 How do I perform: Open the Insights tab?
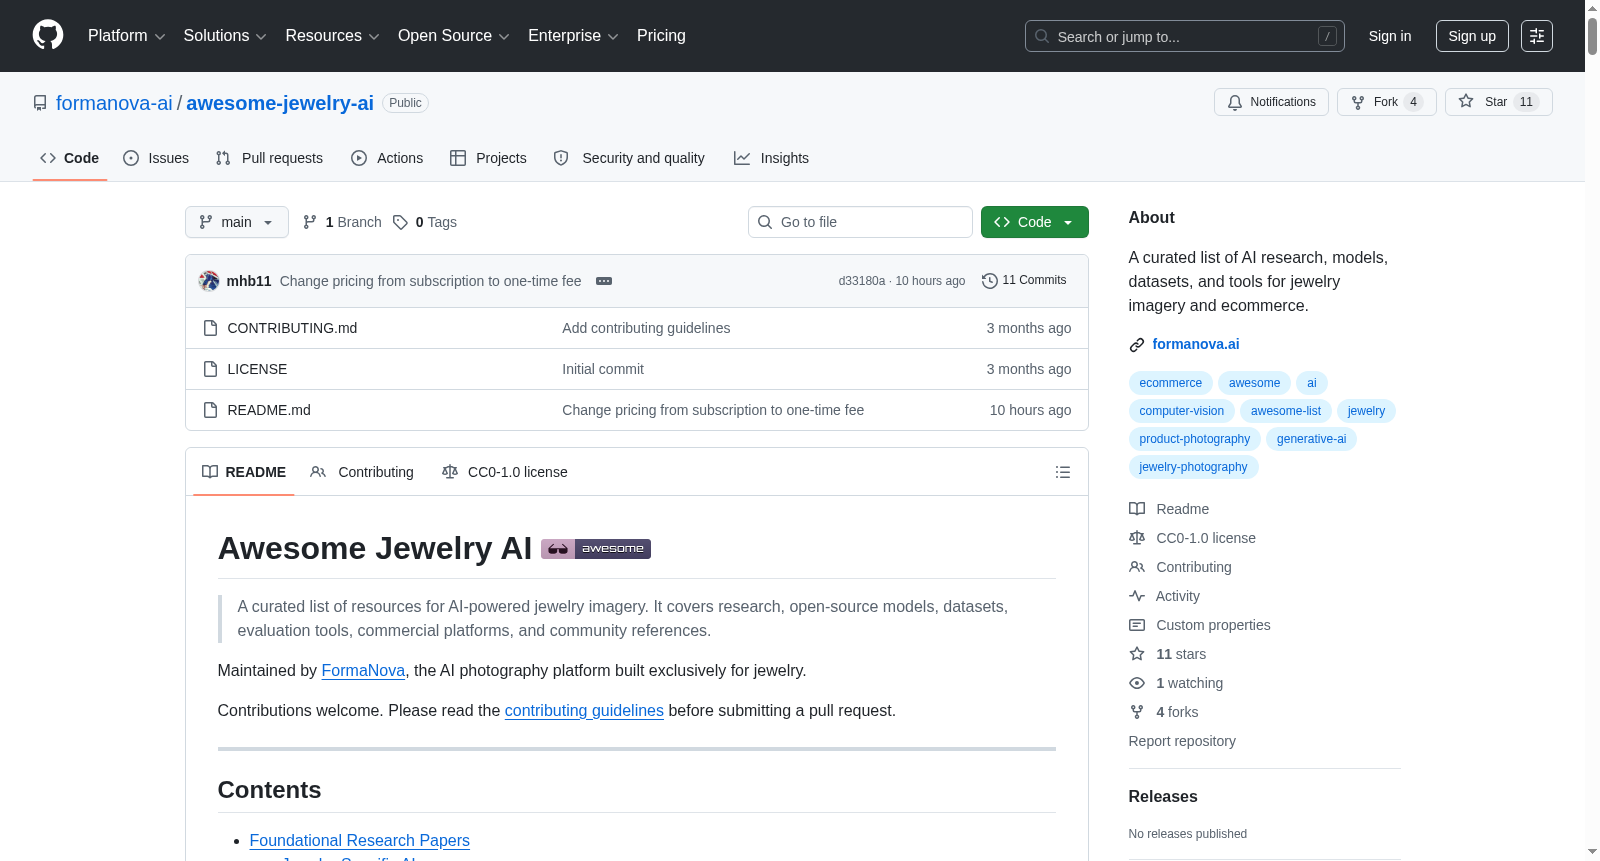771,158
